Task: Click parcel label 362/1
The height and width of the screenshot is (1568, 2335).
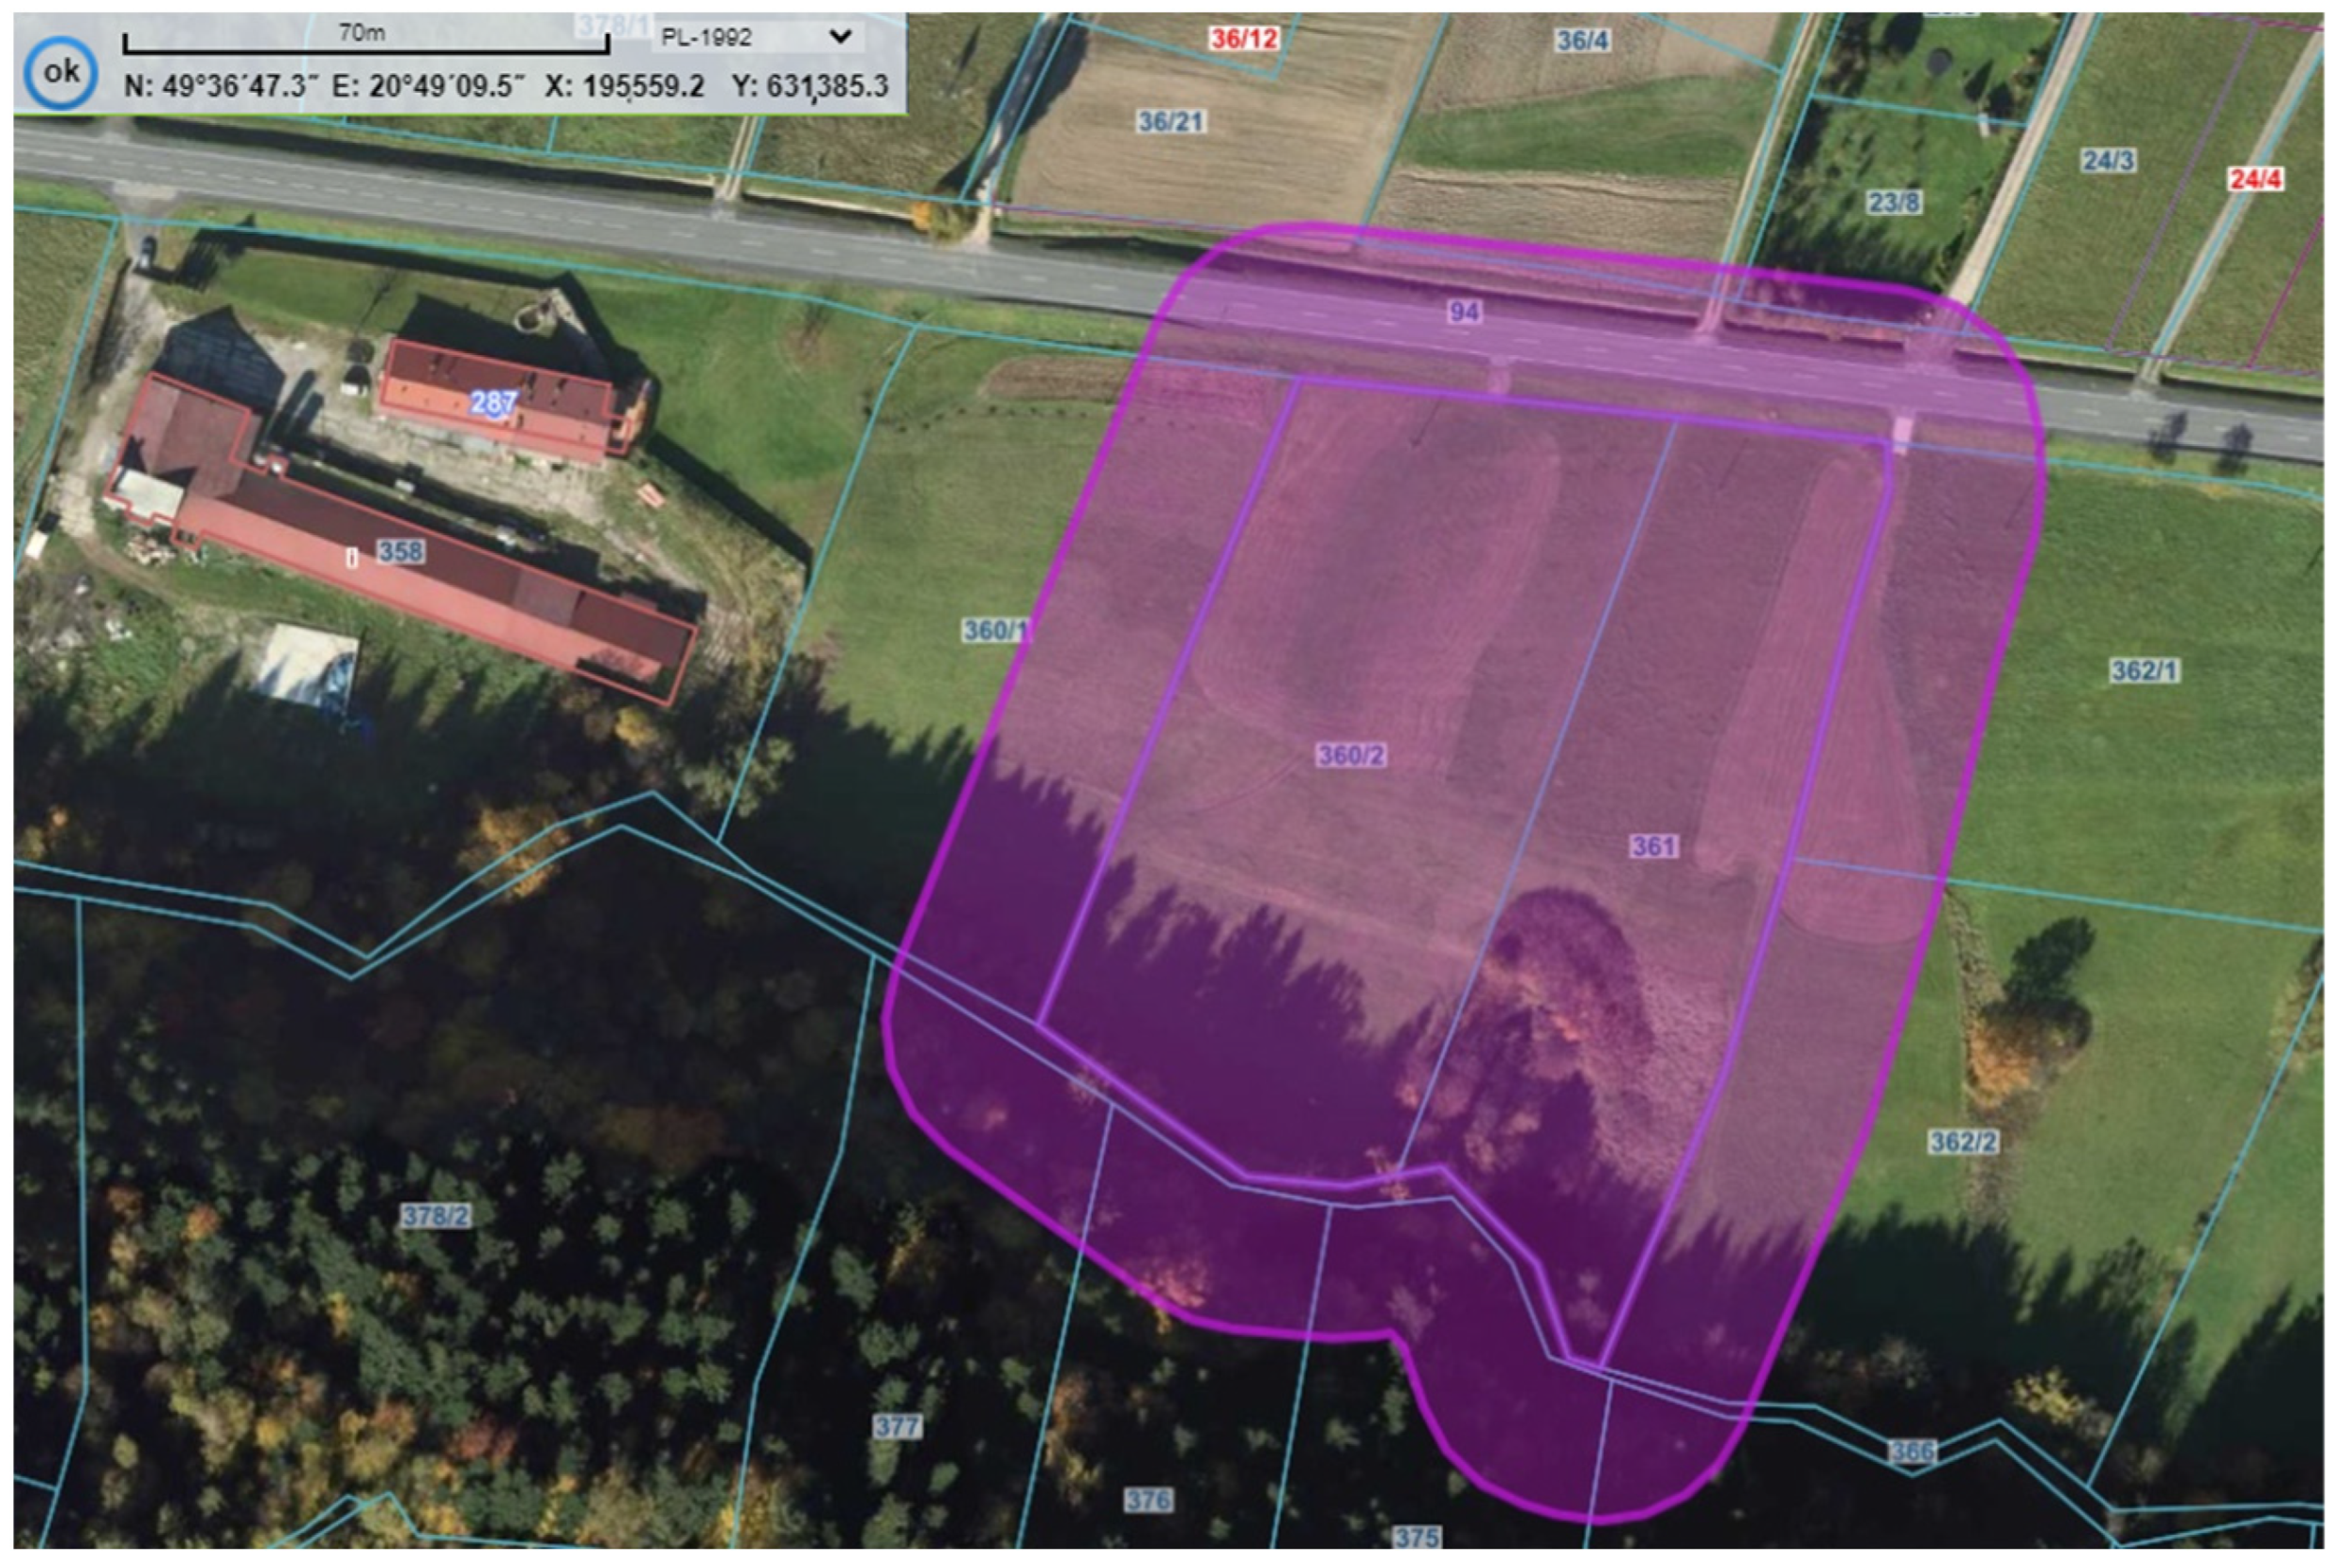Action: 2144,671
